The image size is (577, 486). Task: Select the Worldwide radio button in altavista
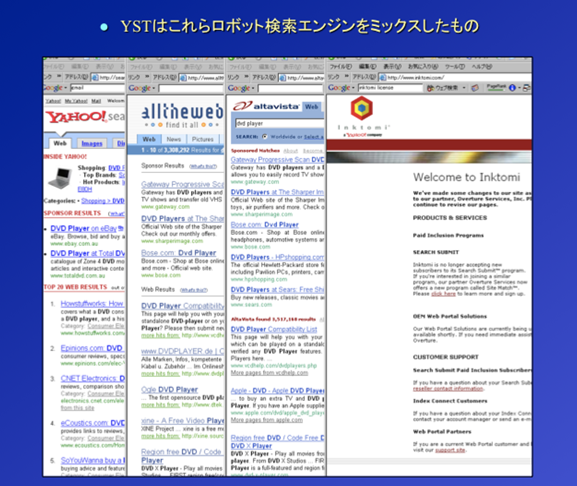pyautogui.click(x=265, y=136)
